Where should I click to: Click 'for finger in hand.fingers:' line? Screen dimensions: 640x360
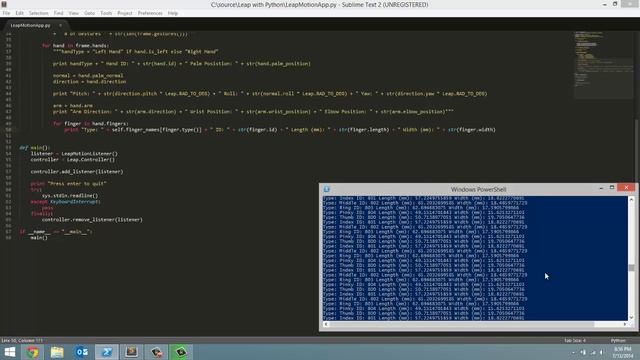point(91,124)
